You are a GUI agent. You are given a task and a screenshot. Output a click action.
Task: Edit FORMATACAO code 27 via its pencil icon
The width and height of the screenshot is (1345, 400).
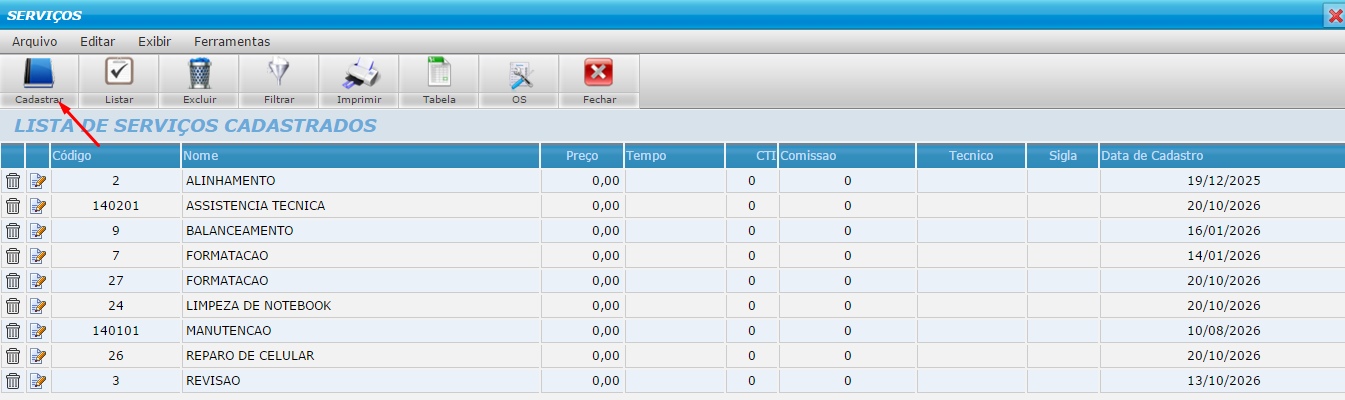38,281
